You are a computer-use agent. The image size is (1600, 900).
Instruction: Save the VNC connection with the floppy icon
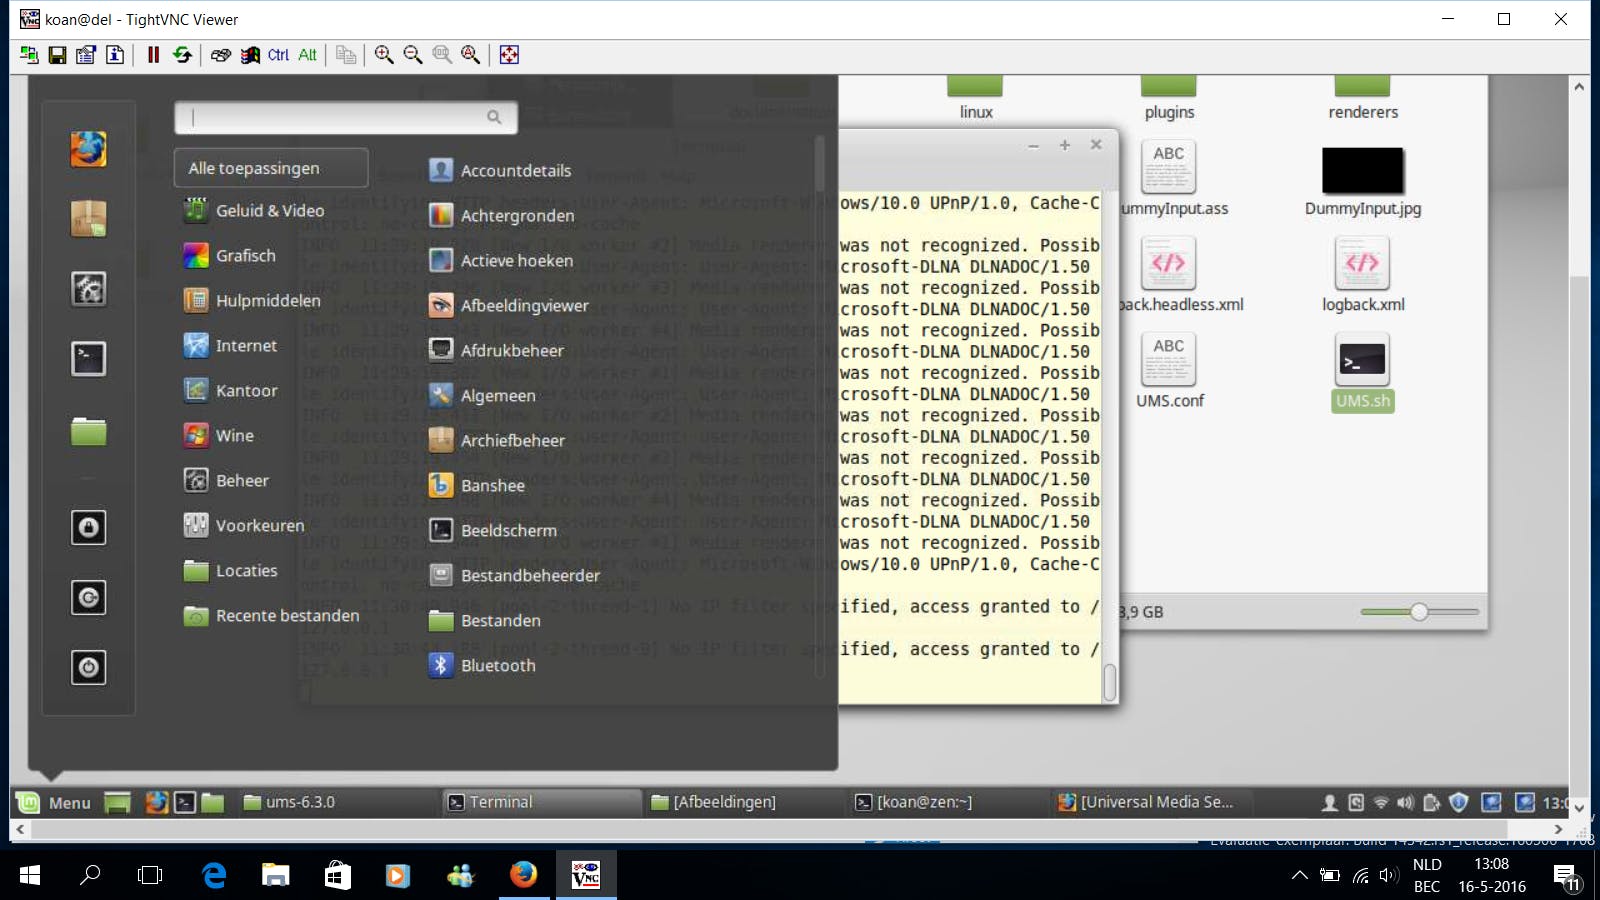[57, 55]
